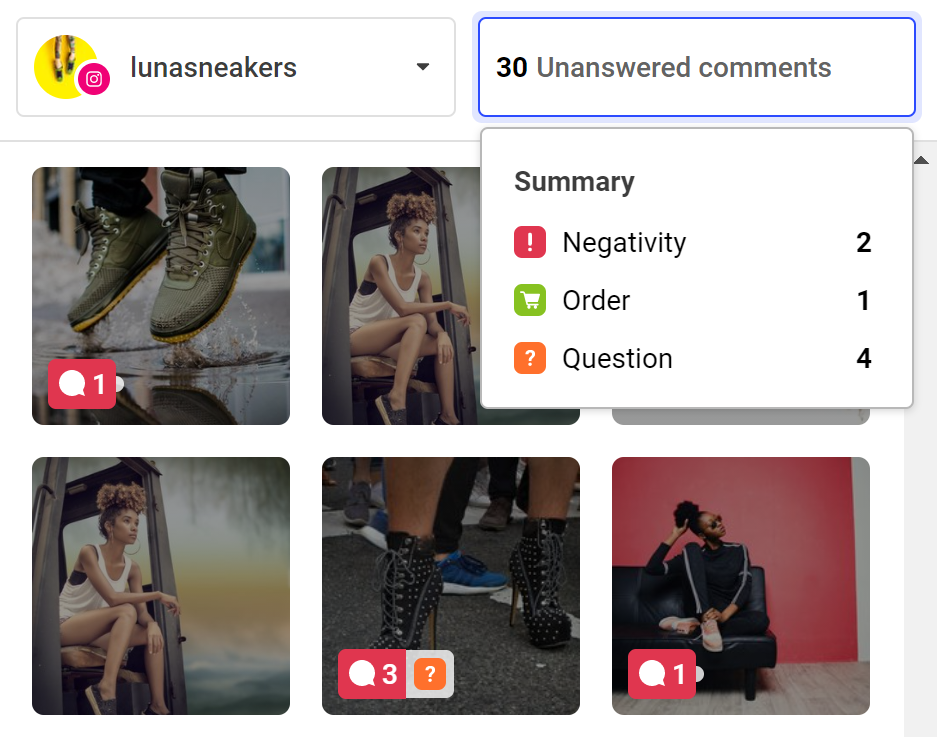This screenshot has height=737, width=937.
Task: Click the orange question badge on heels photo
Action: [430, 674]
